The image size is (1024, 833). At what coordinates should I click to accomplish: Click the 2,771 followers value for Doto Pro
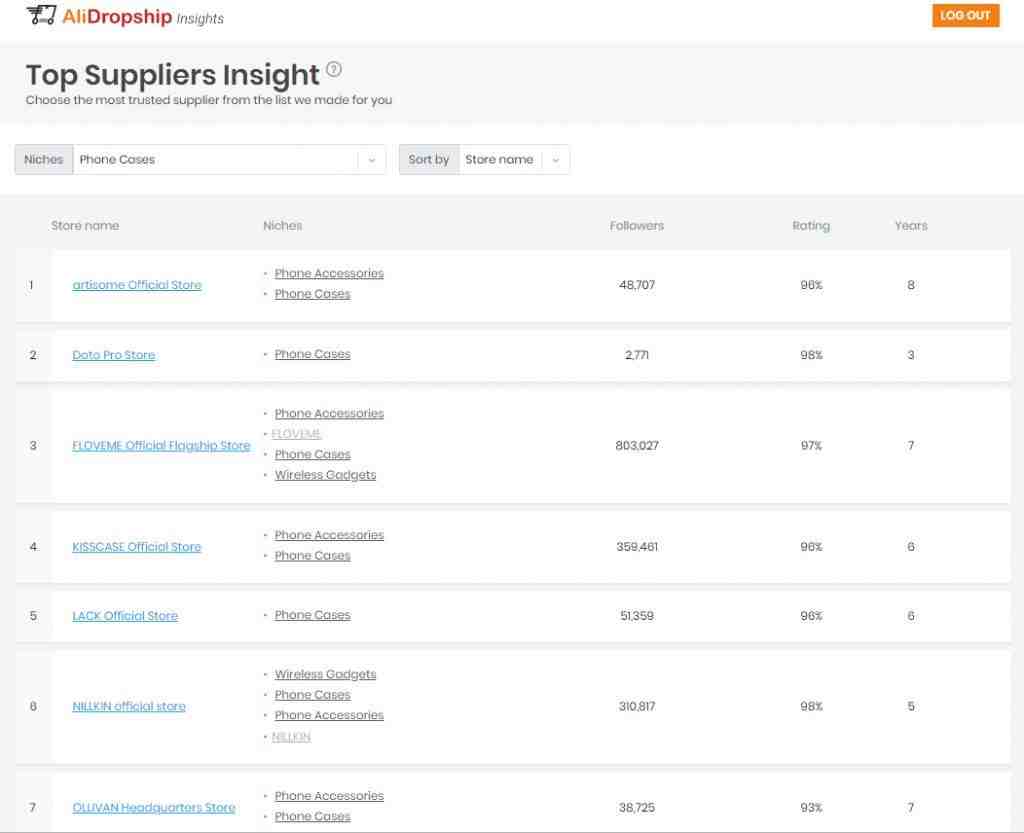click(x=637, y=355)
